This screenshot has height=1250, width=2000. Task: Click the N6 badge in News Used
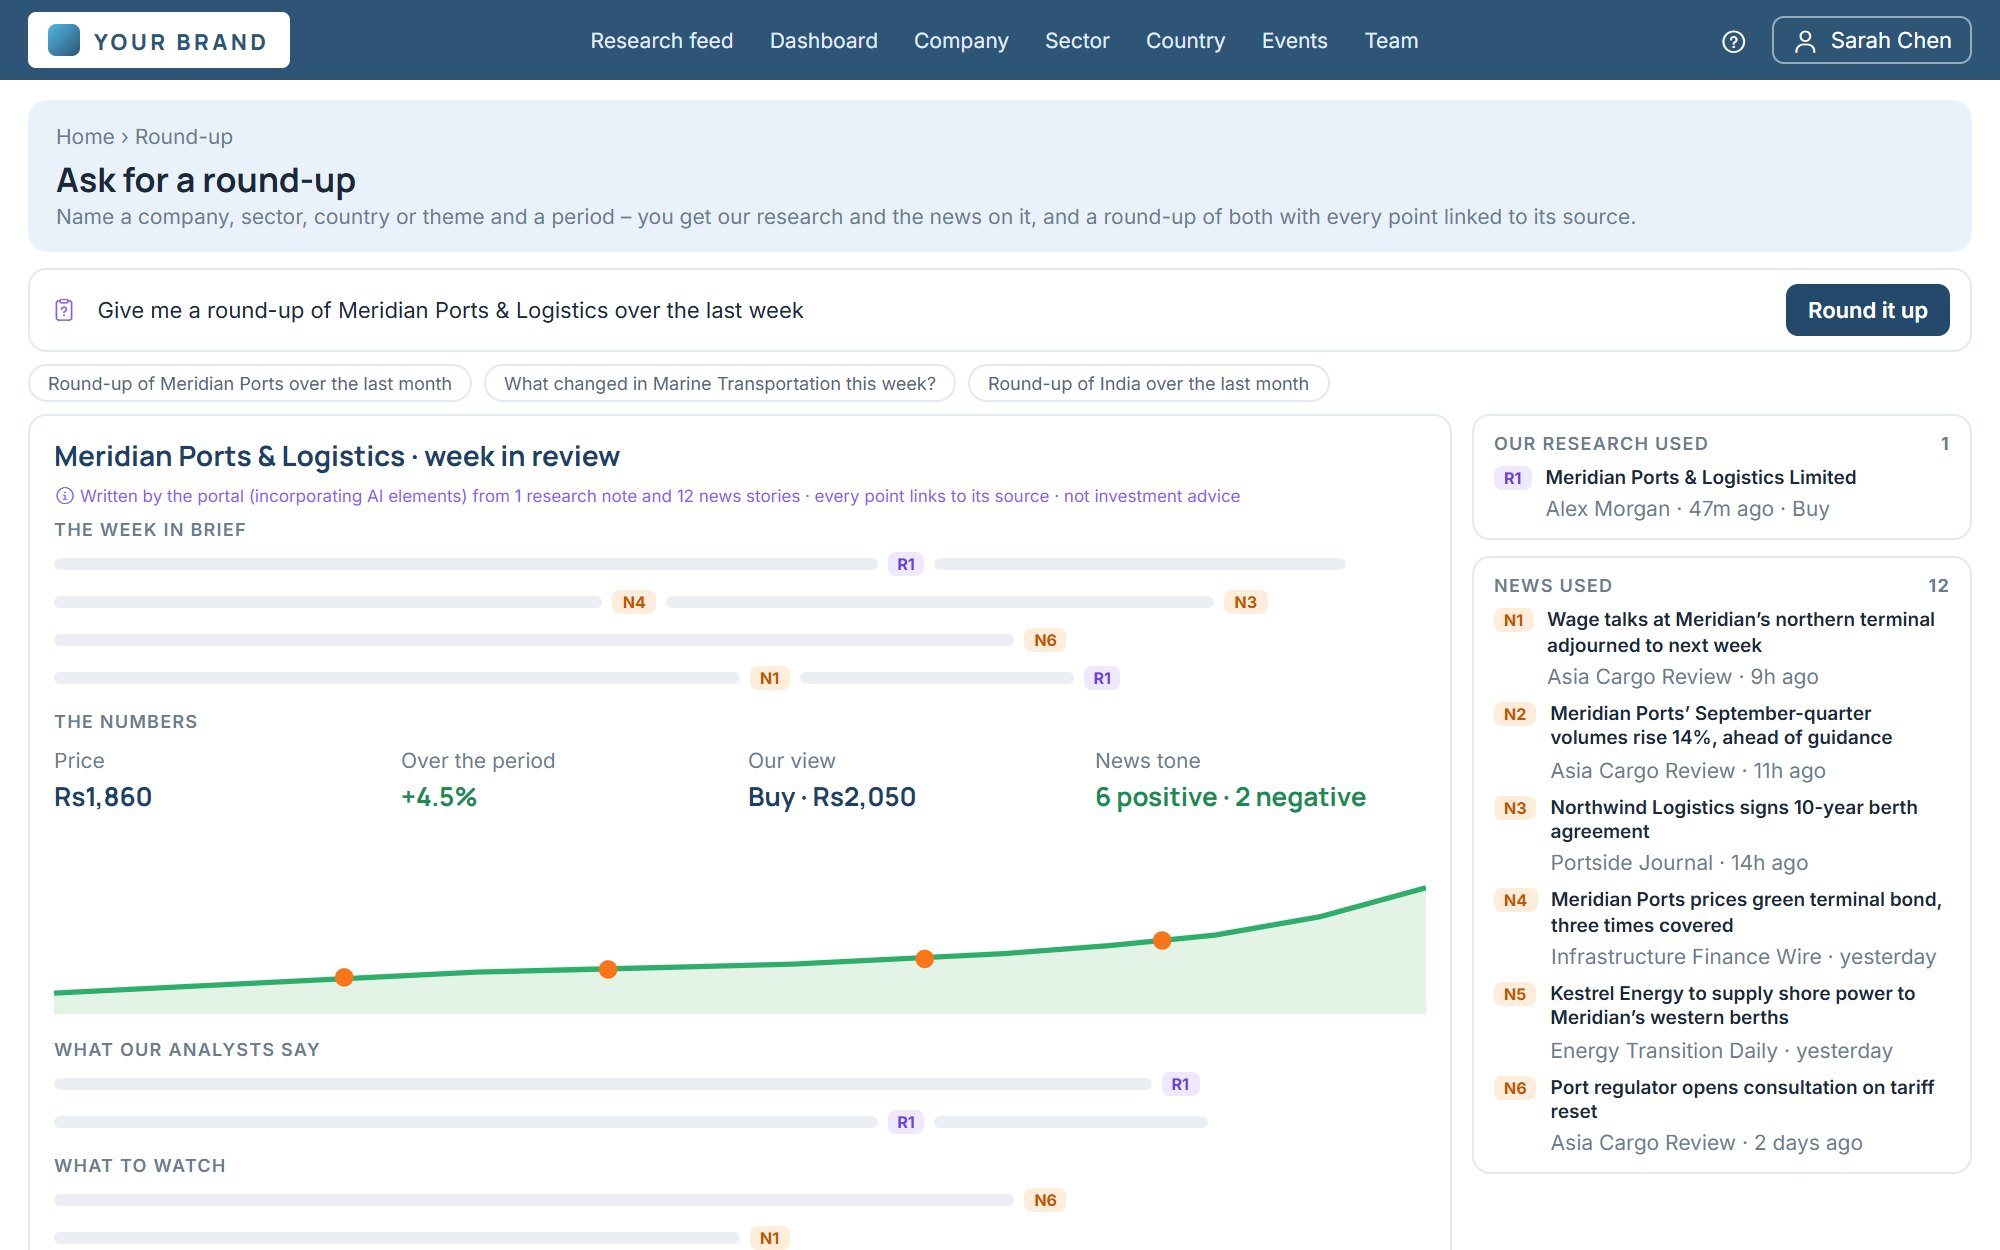click(1515, 1088)
